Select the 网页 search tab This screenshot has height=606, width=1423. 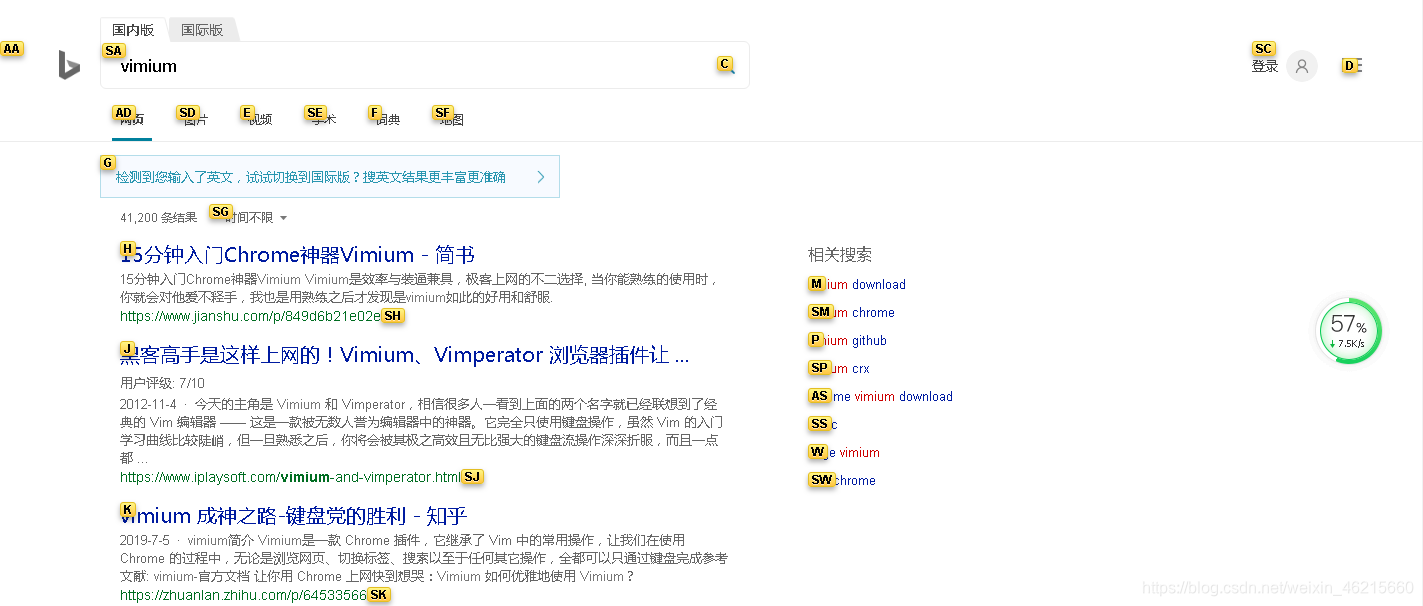(131, 119)
